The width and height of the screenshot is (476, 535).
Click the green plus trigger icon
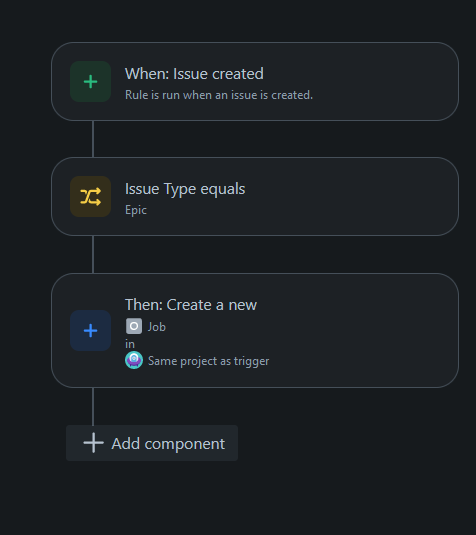tap(90, 82)
